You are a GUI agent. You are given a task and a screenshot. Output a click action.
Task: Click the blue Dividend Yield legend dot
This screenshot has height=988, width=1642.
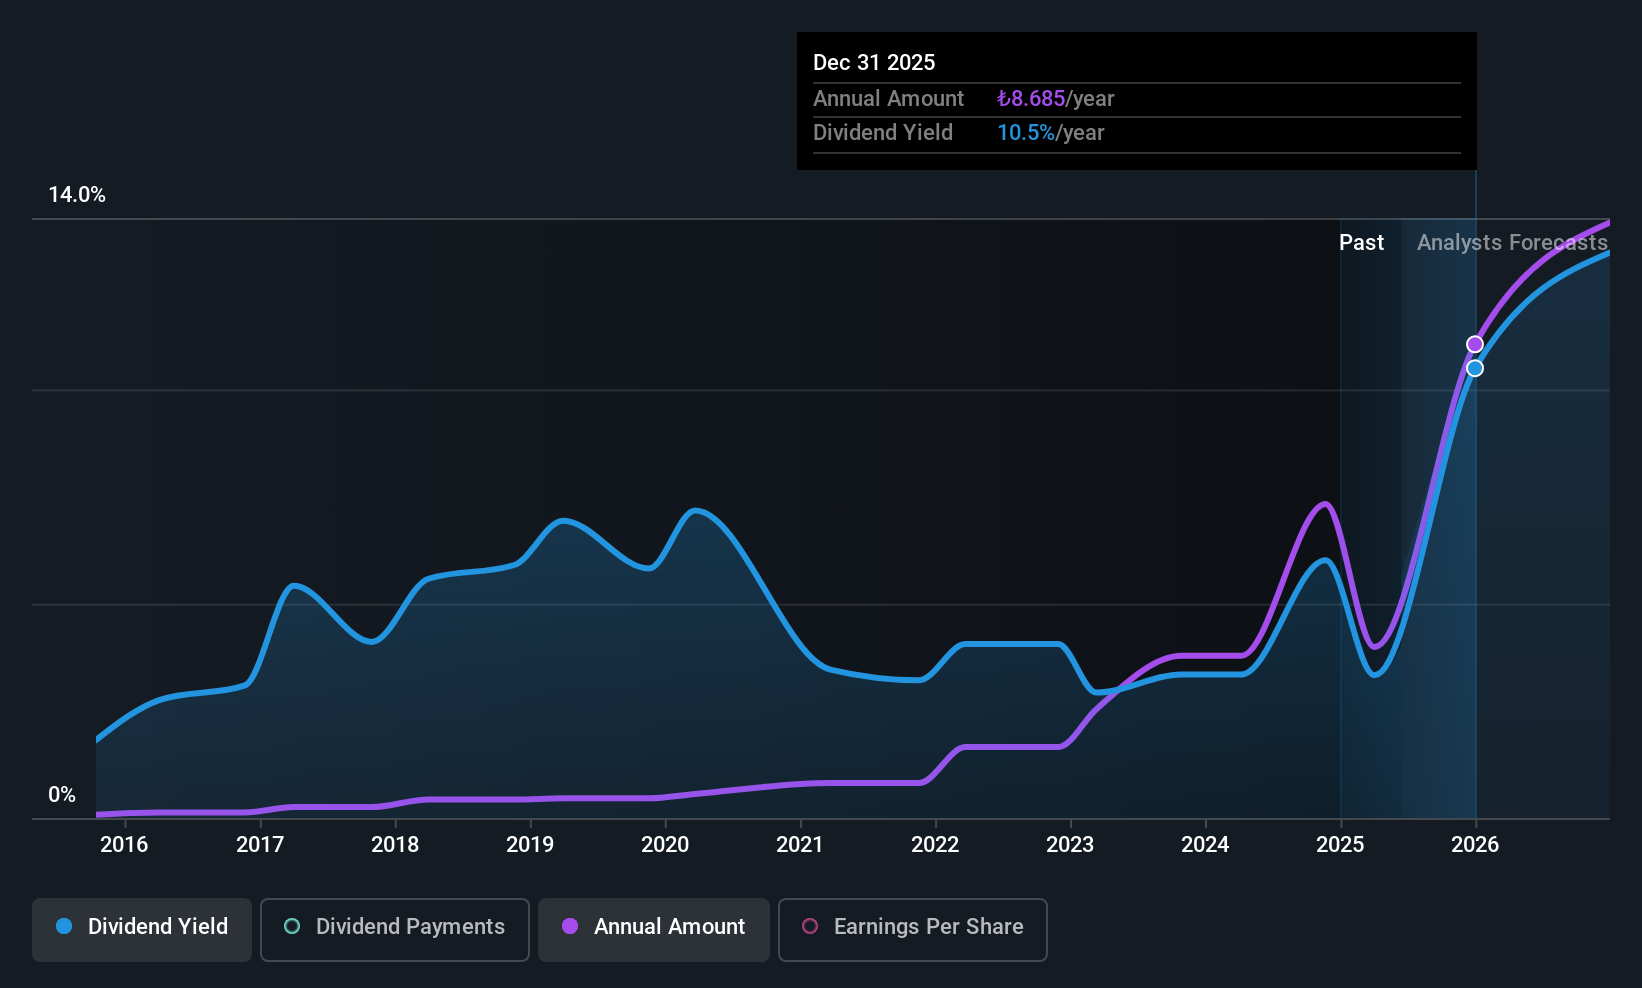click(64, 926)
